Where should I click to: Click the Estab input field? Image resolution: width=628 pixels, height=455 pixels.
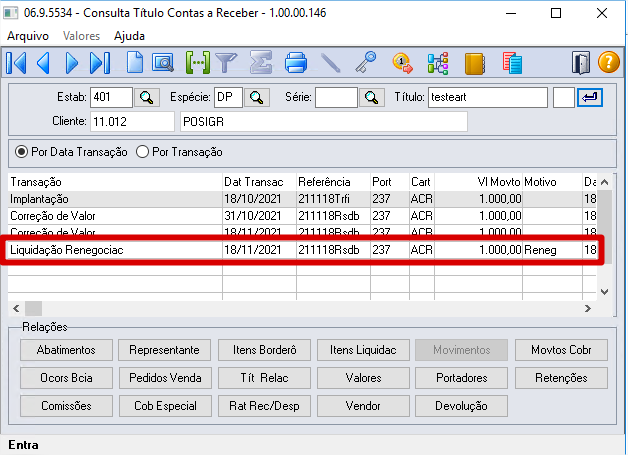tap(111, 97)
